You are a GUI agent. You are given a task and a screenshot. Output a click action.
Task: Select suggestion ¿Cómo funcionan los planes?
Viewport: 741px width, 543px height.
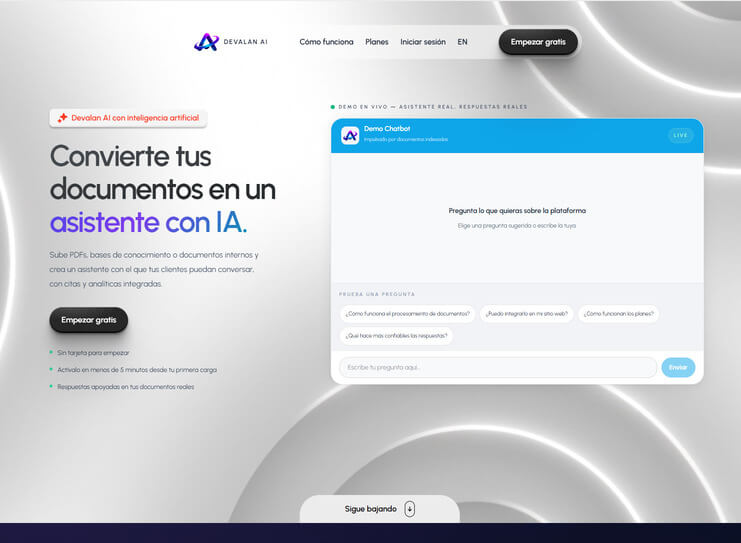618,314
